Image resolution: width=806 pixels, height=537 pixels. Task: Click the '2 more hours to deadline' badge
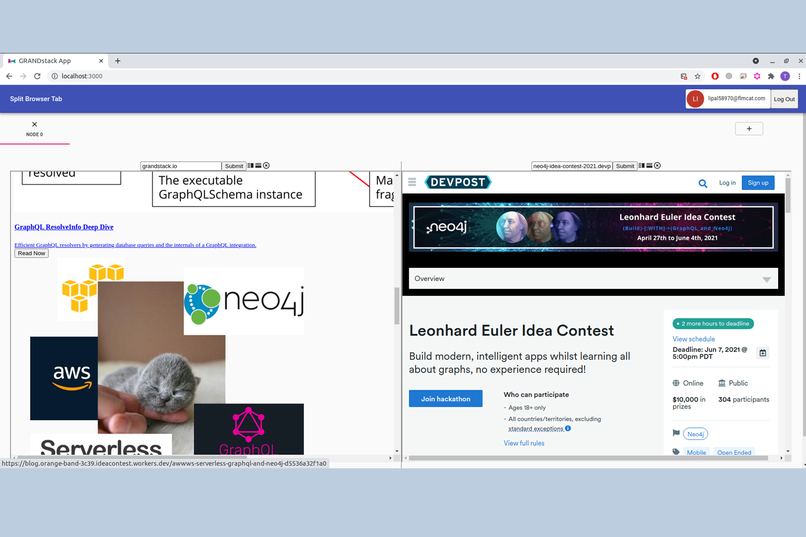[713, 324]
